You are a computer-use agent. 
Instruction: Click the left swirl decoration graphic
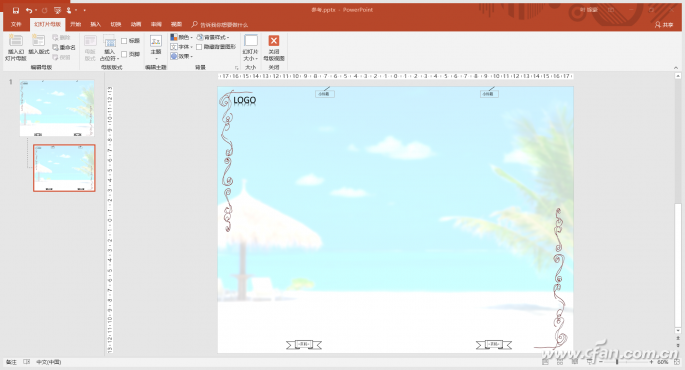(x=227, y=162)
